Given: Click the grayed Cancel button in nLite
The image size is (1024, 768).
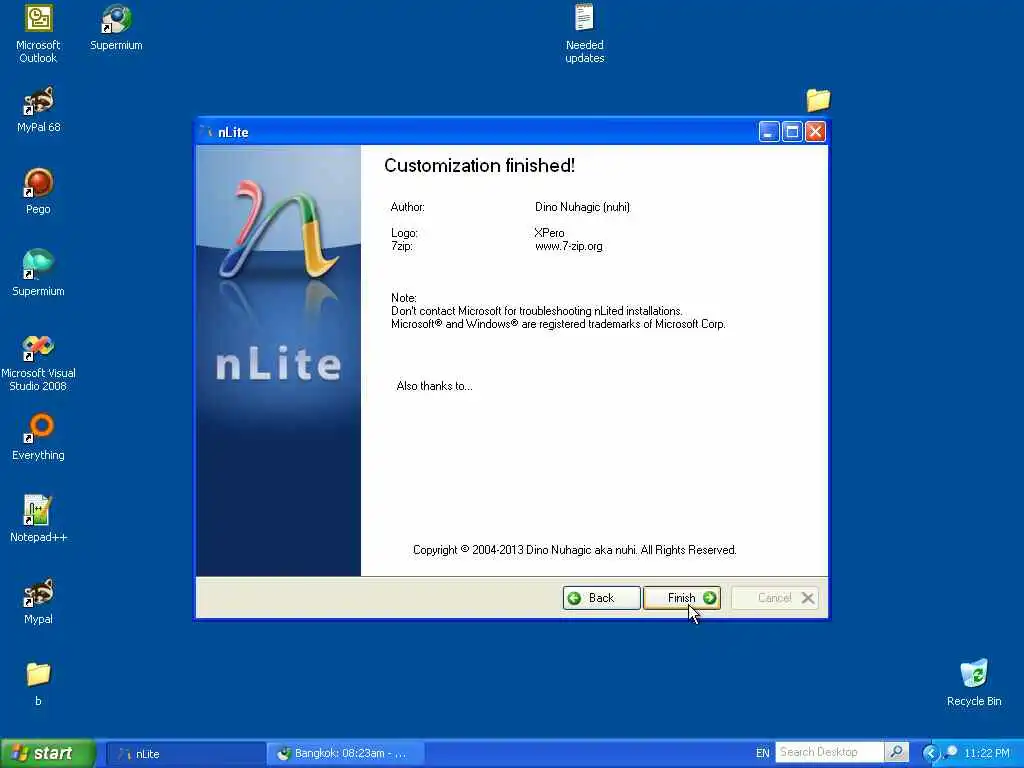Looking at the screenshot, I should [775, 598].
